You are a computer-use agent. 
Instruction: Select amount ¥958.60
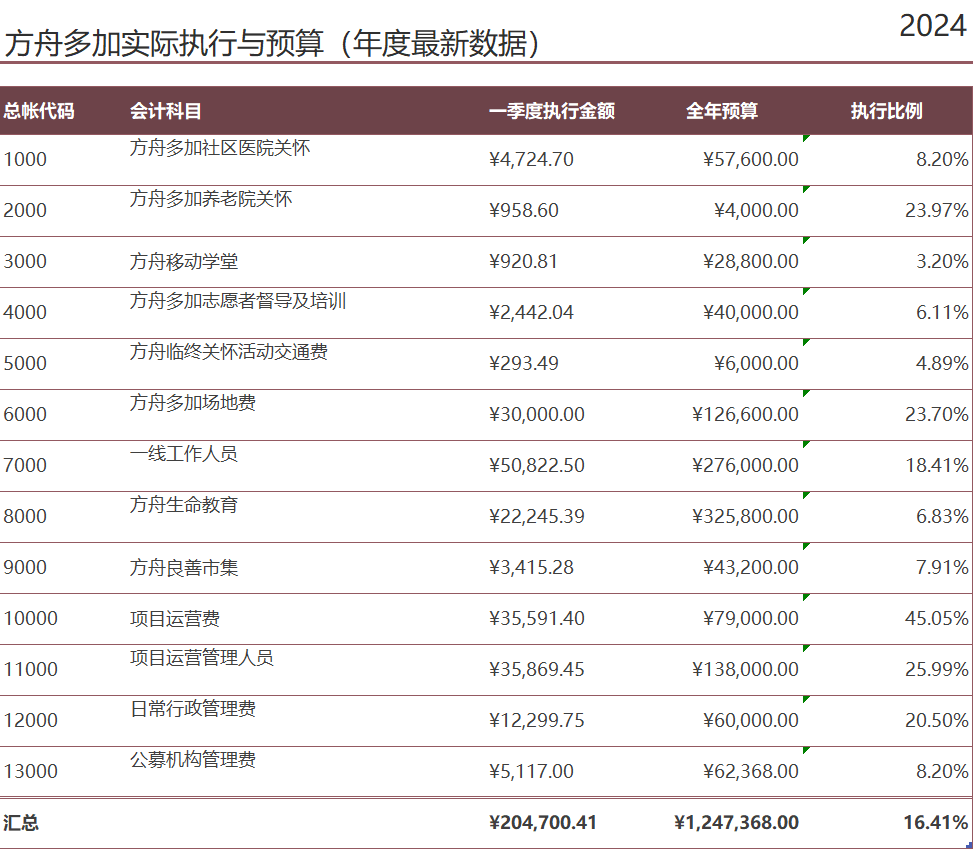tap(524, 210)
